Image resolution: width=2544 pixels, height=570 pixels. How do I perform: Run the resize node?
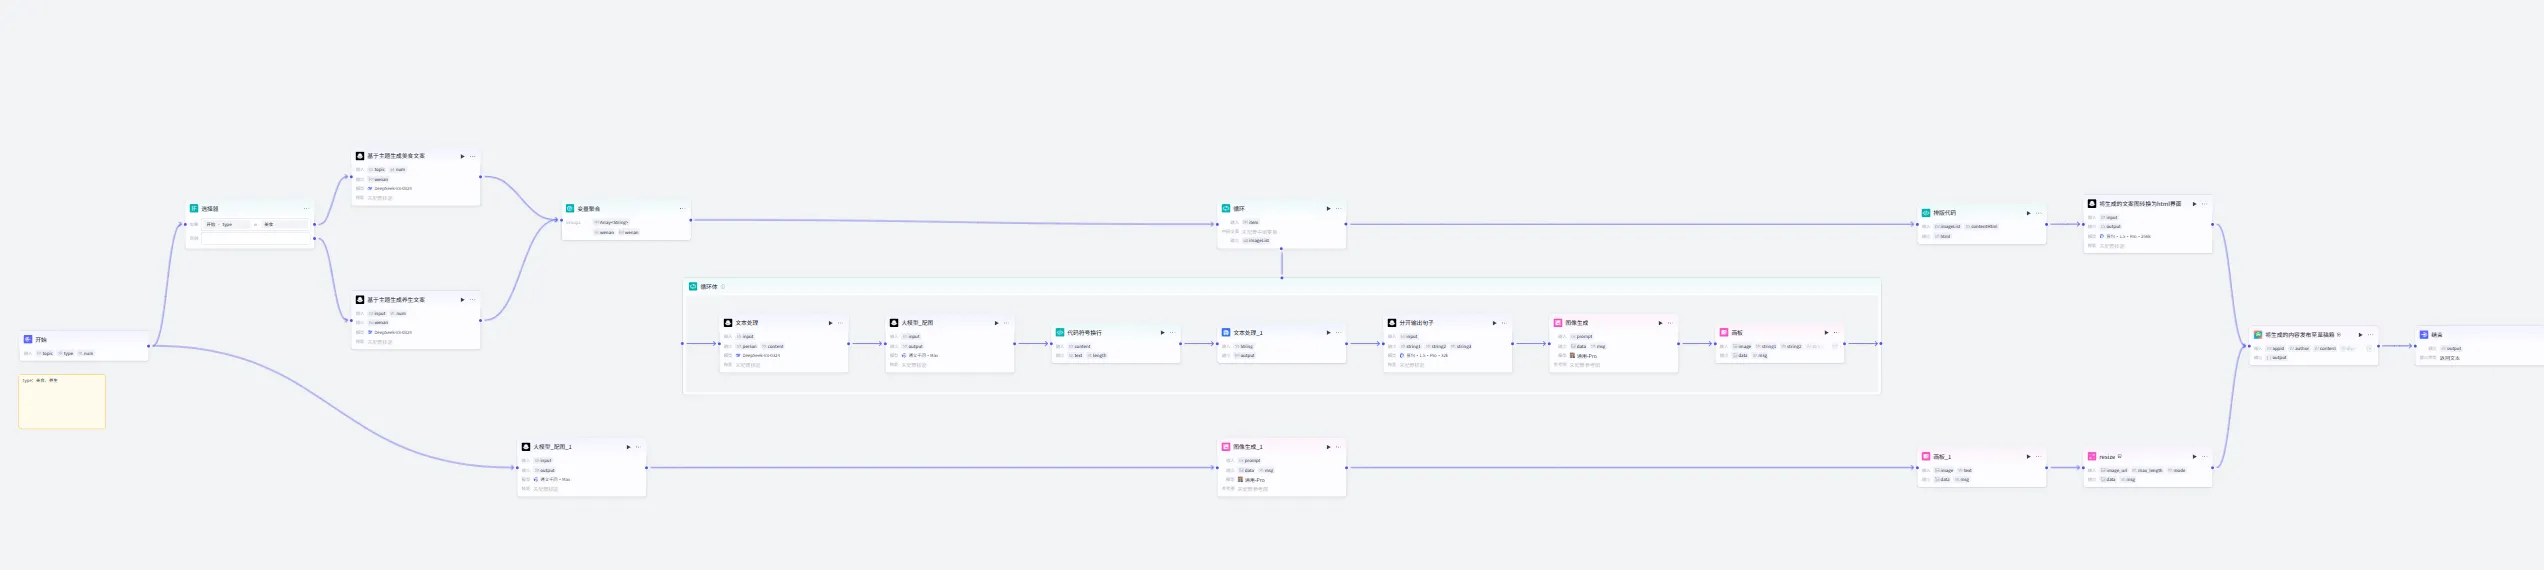2194,456
